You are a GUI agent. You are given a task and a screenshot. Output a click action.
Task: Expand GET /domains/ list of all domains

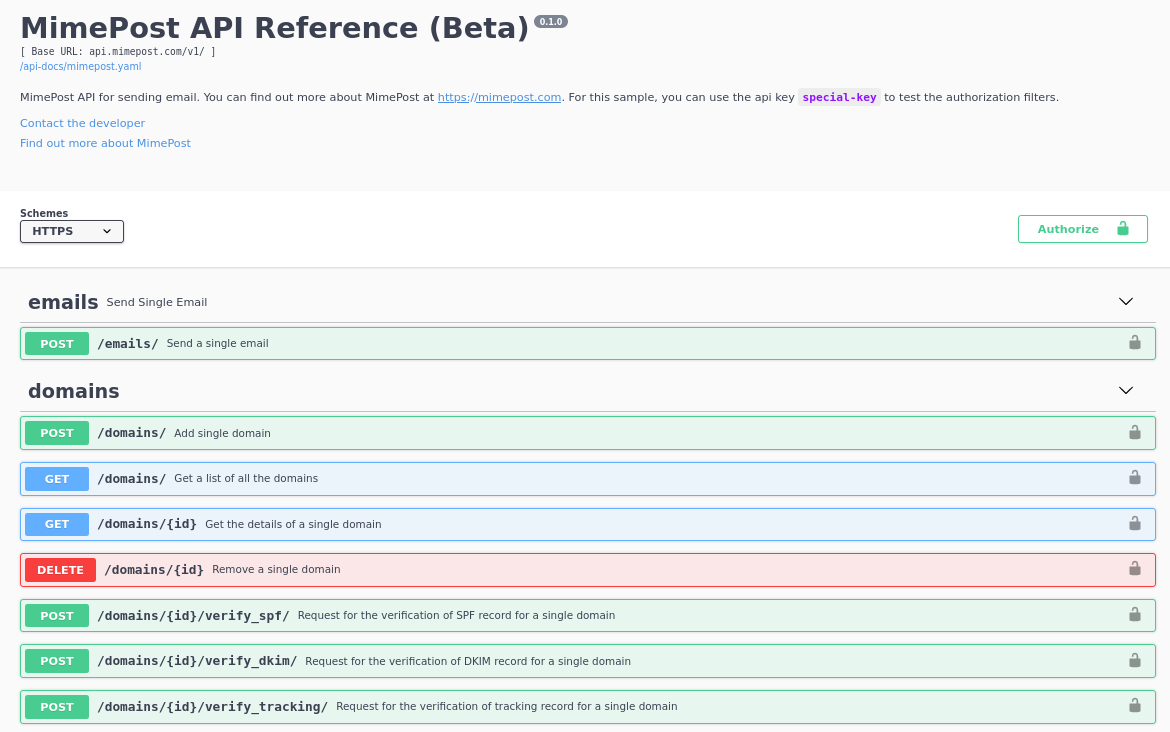tap(587, 478)
